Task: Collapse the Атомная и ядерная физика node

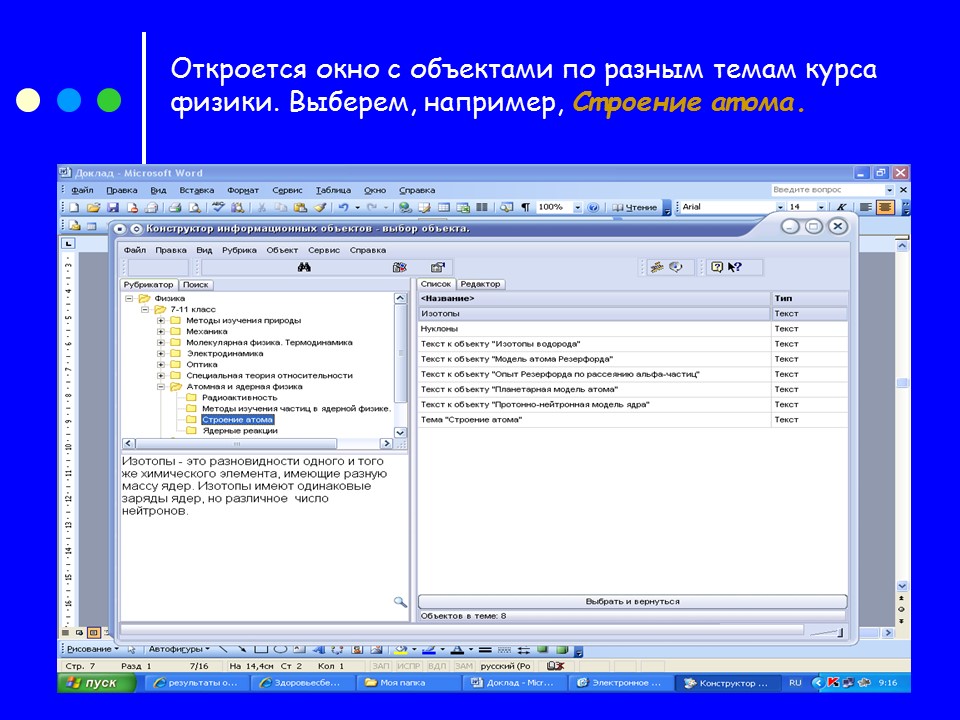Action: (x=161, y=386)
